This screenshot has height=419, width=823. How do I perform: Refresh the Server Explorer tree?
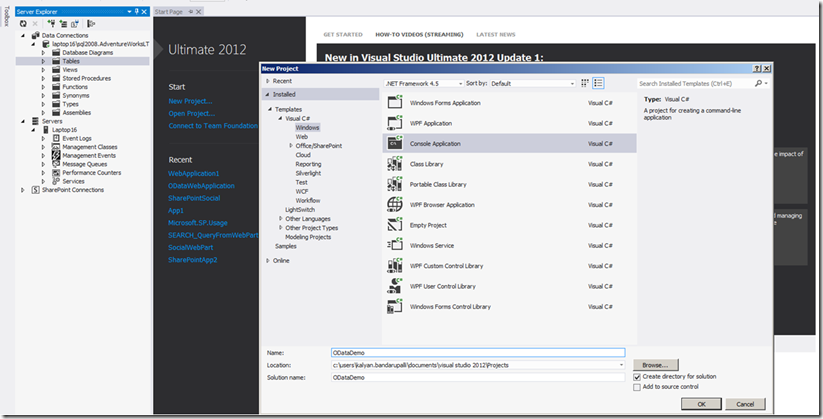[23, 24]
